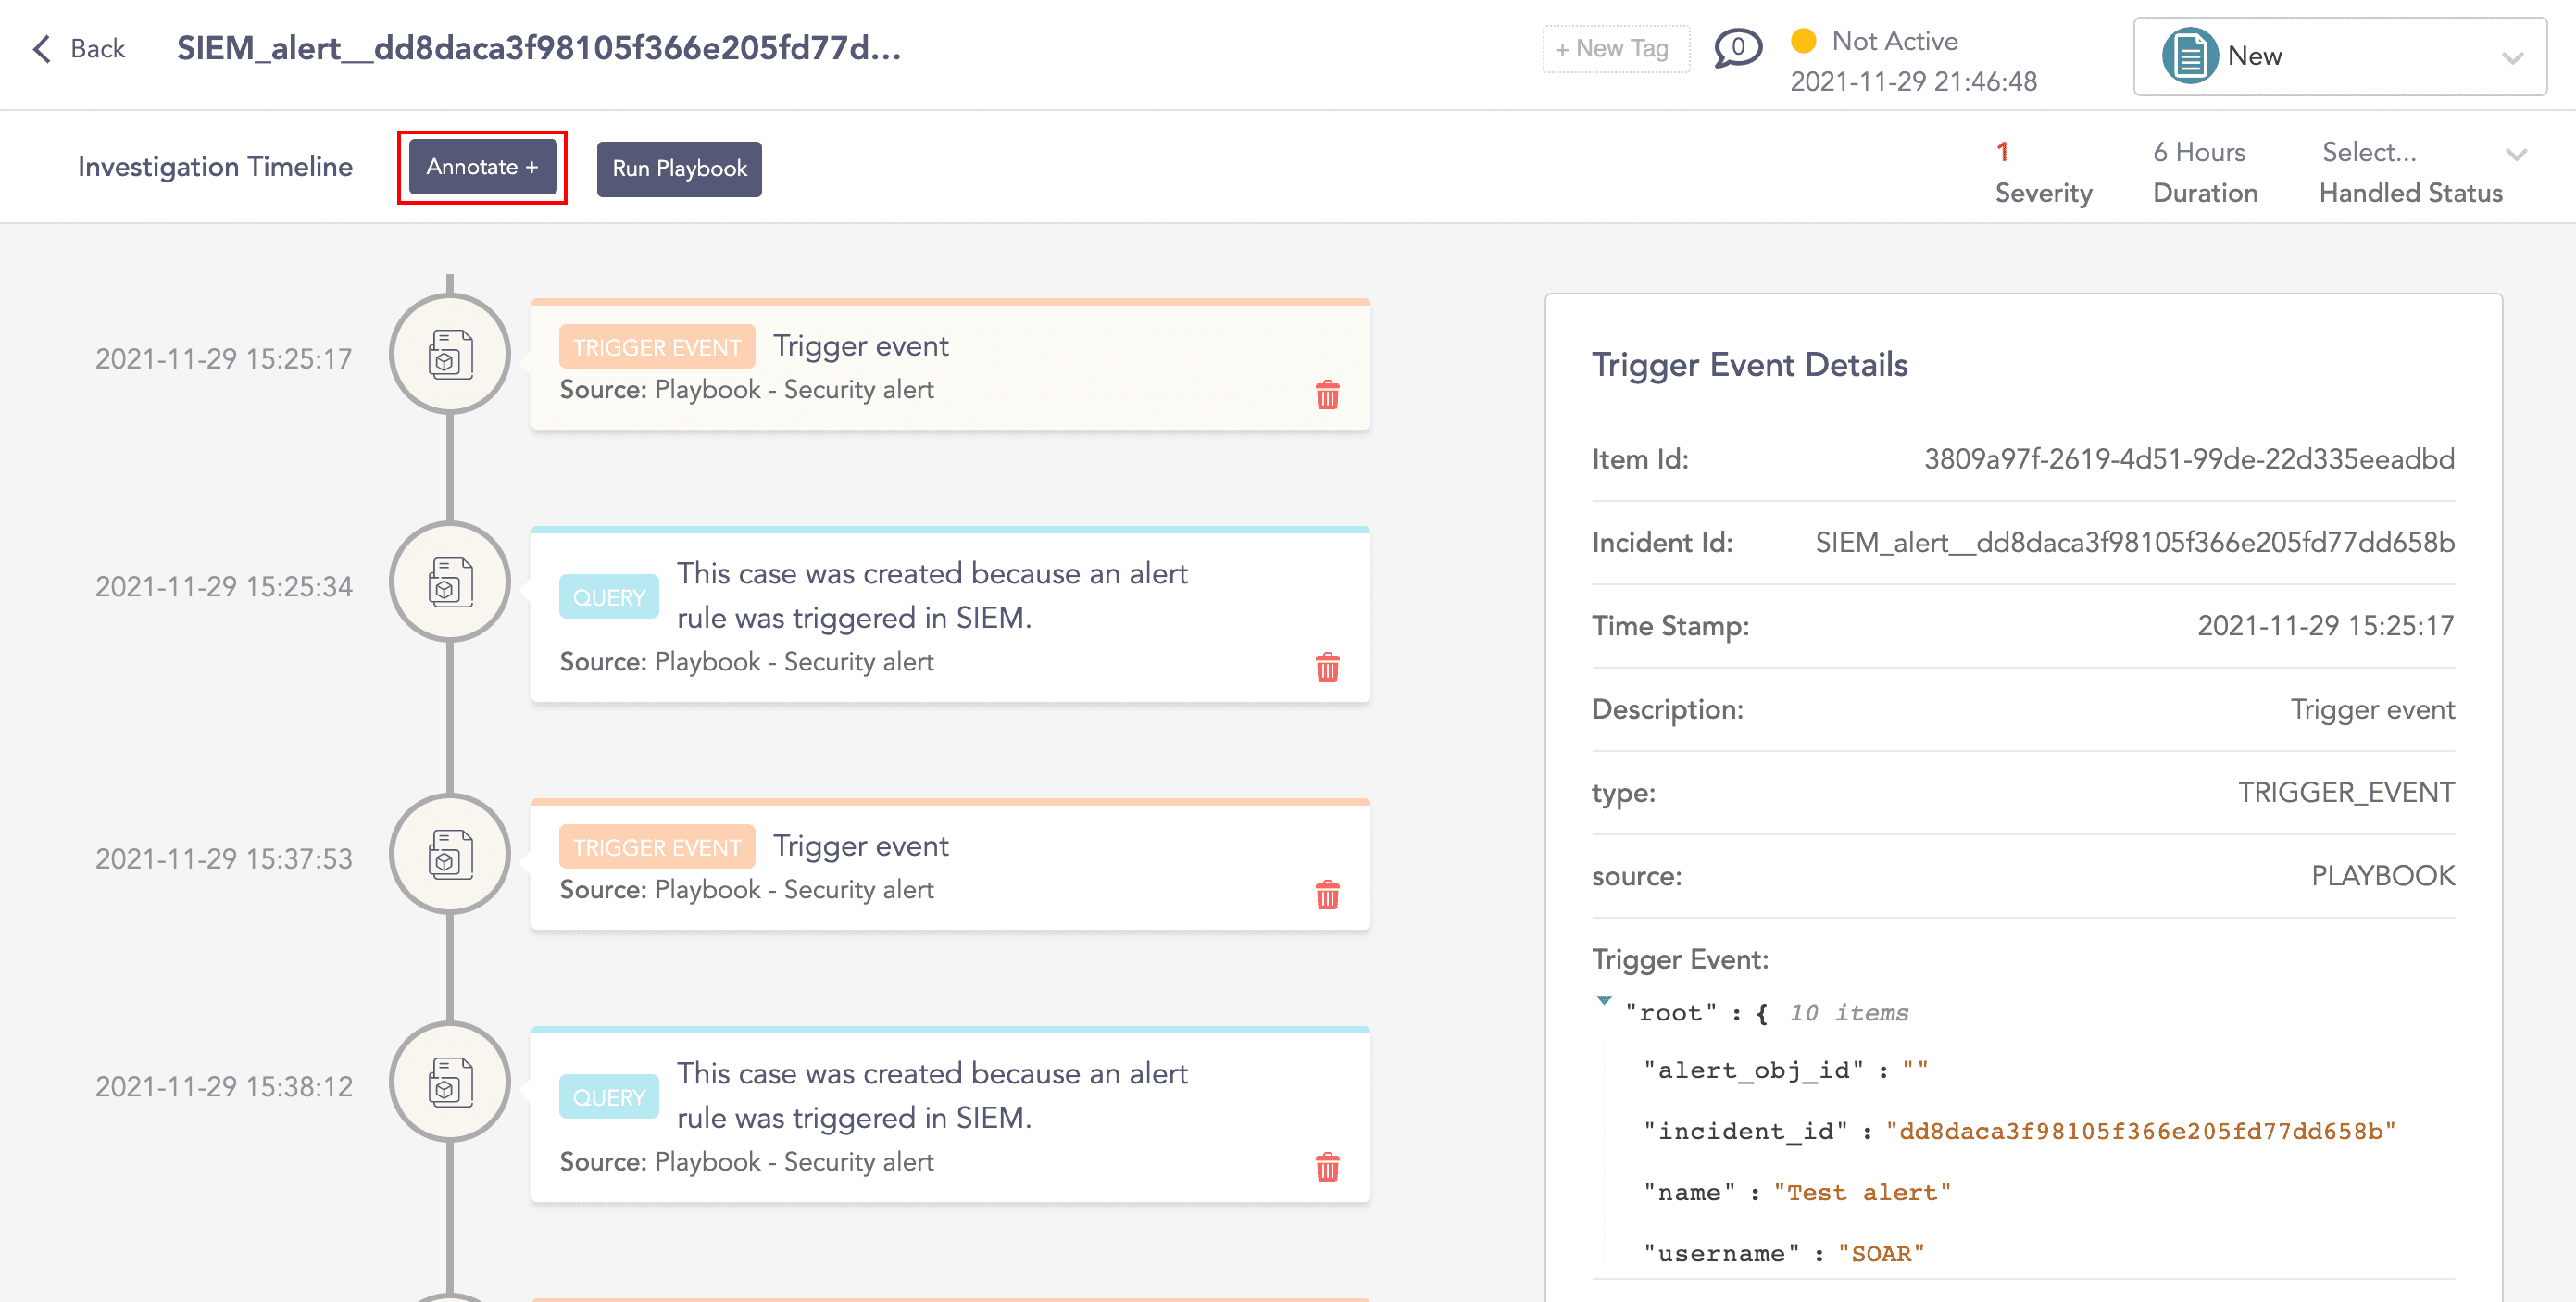Open the first Trigger event card

[x=949, y=366]
